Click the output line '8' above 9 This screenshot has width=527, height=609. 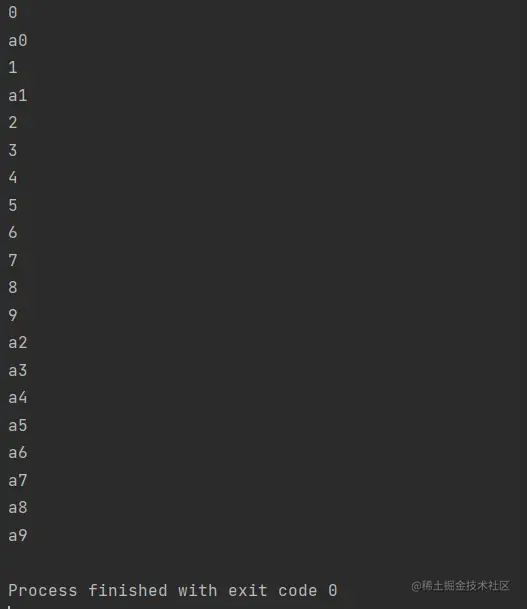pos(13,287)
